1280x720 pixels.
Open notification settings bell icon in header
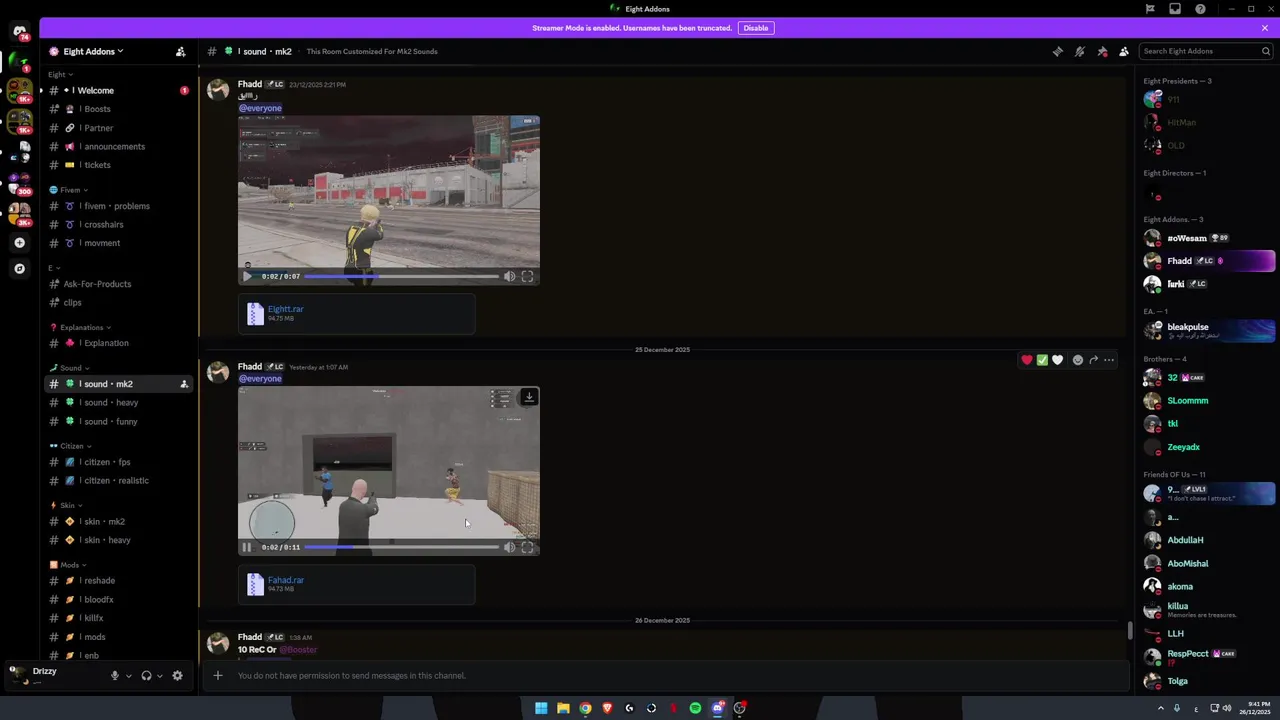pos(1080,51)
